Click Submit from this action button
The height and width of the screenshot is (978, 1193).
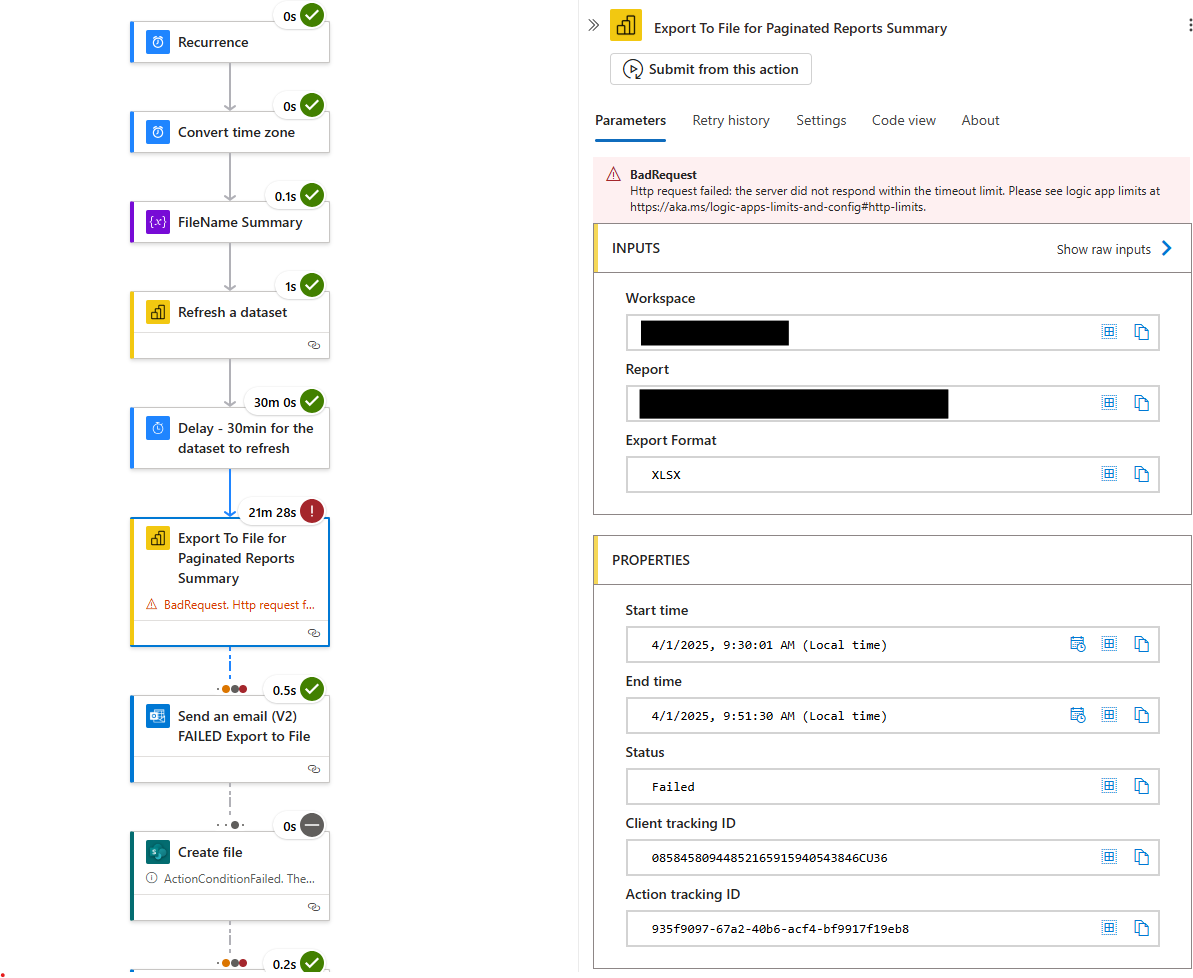711,69
